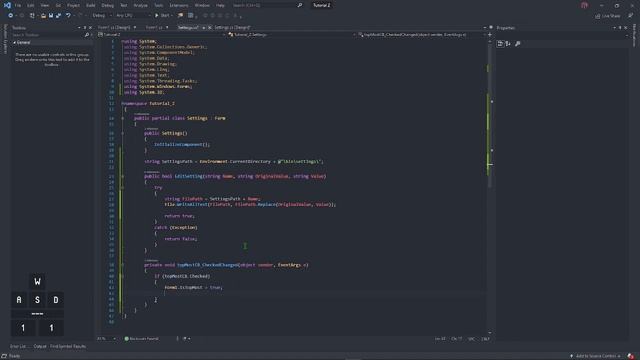Click the new project toolbar icon
Image resolution: width=640 pixels, height=360 pixels.
32,16
